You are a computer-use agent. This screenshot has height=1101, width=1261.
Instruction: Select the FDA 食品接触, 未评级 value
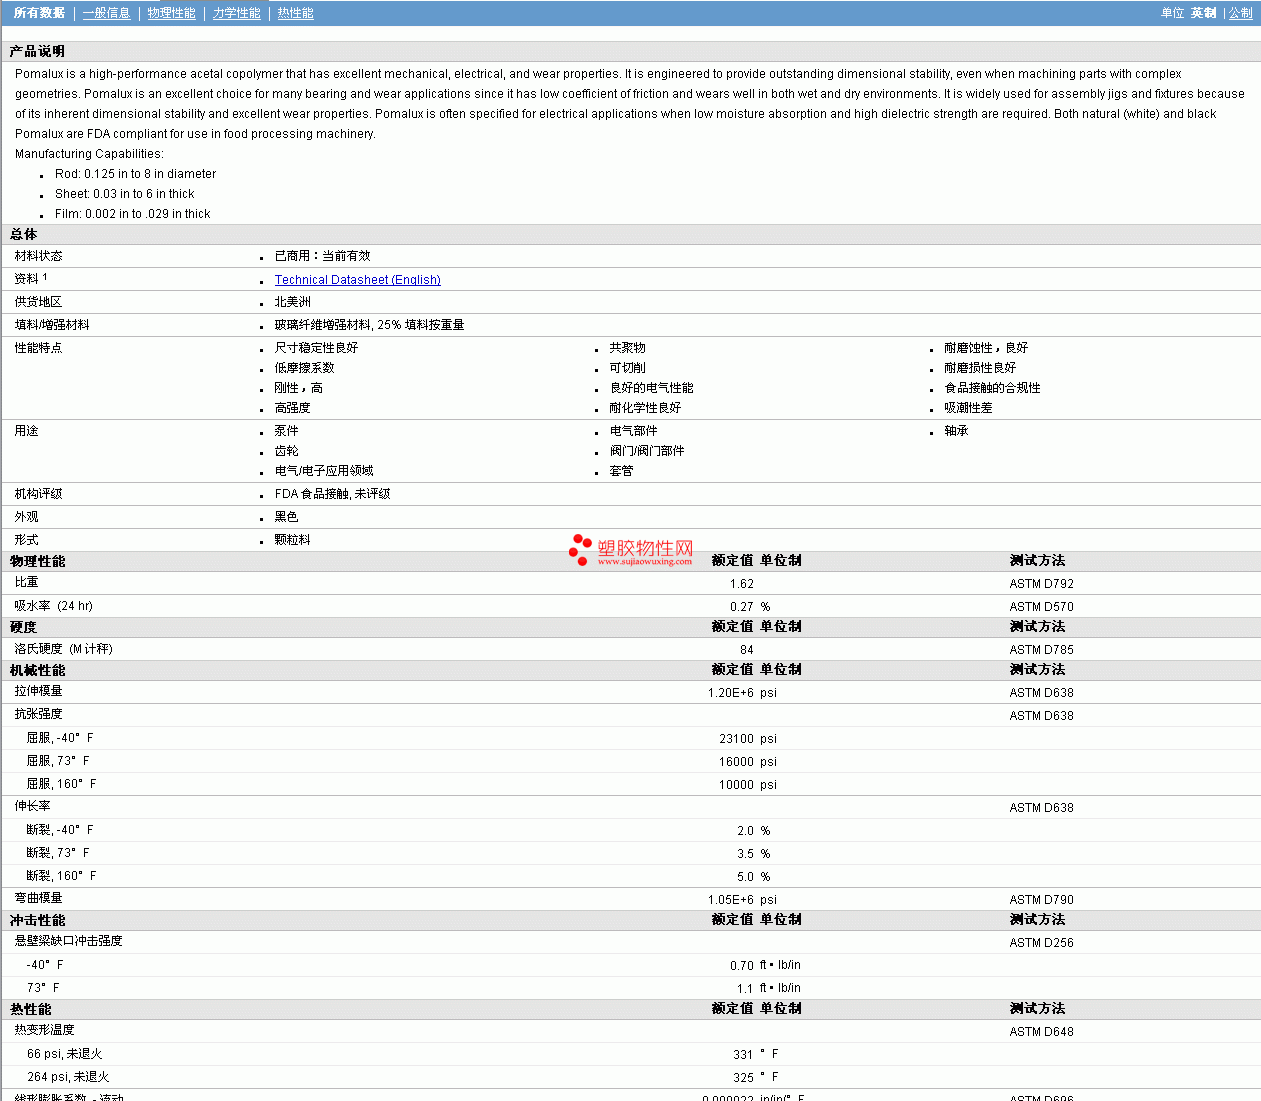pyautogui.click(x=333, y=494)
